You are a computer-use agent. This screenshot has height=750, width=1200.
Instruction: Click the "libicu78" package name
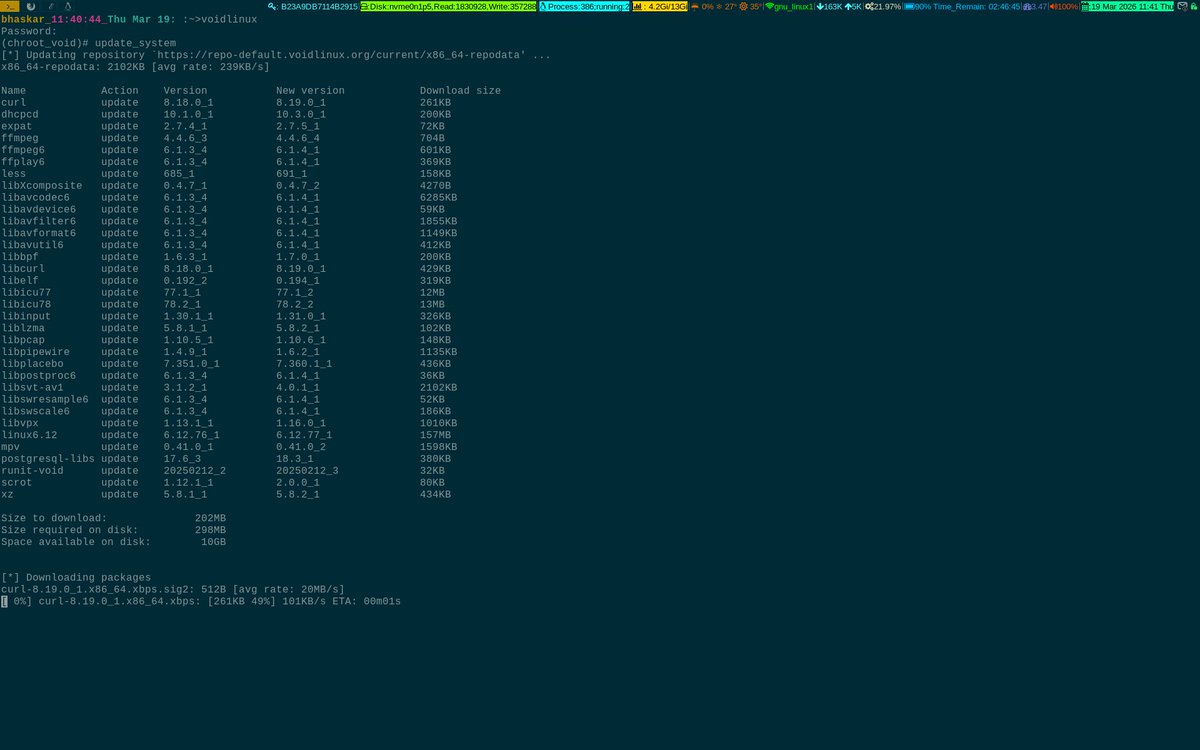26,306
